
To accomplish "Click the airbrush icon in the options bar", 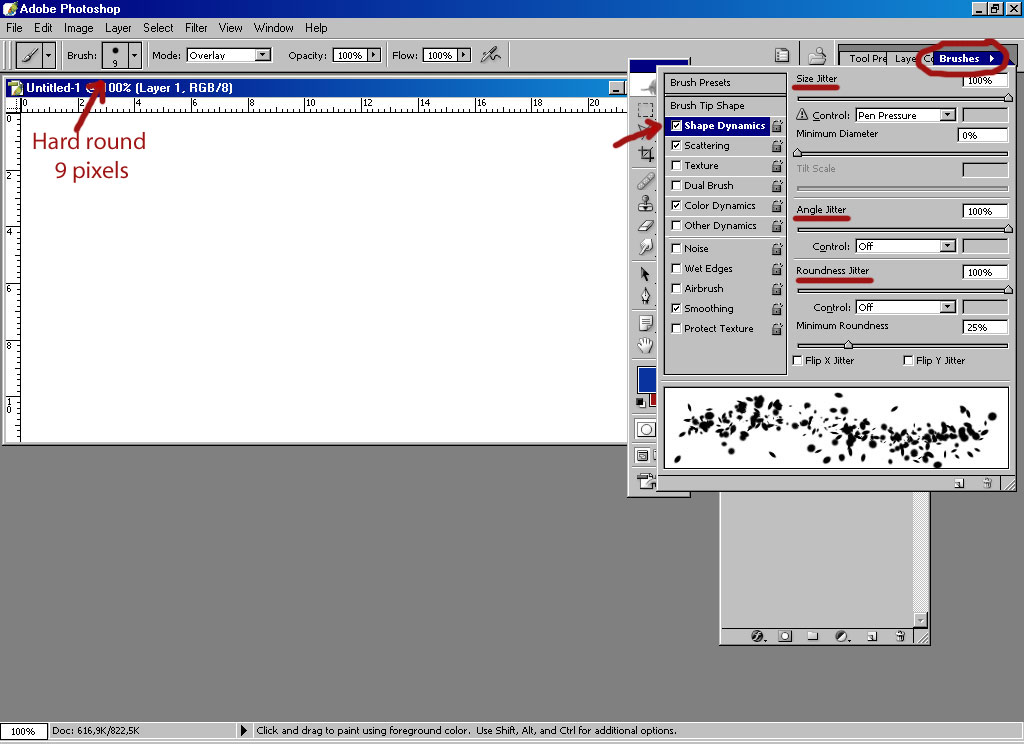I will 490,55.
